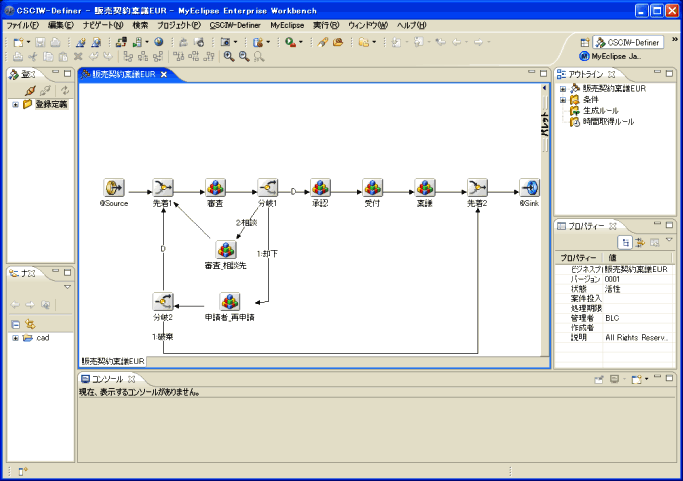The height and width of the screenshot is (481, 683).
Task: Select the 先着2 join node
Action: pyautogui.click(x=477, y=188)
